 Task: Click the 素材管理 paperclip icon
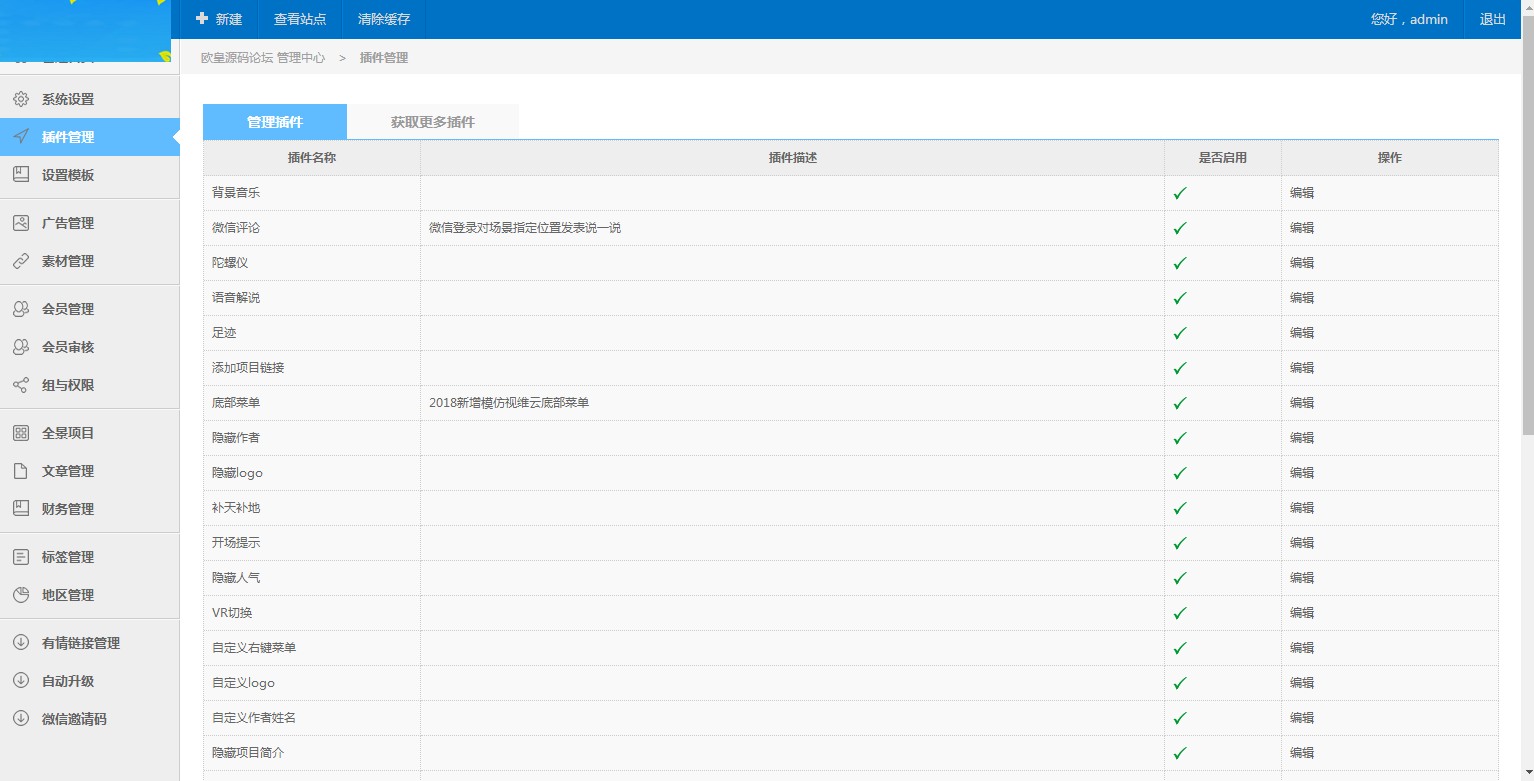[20, 261]
